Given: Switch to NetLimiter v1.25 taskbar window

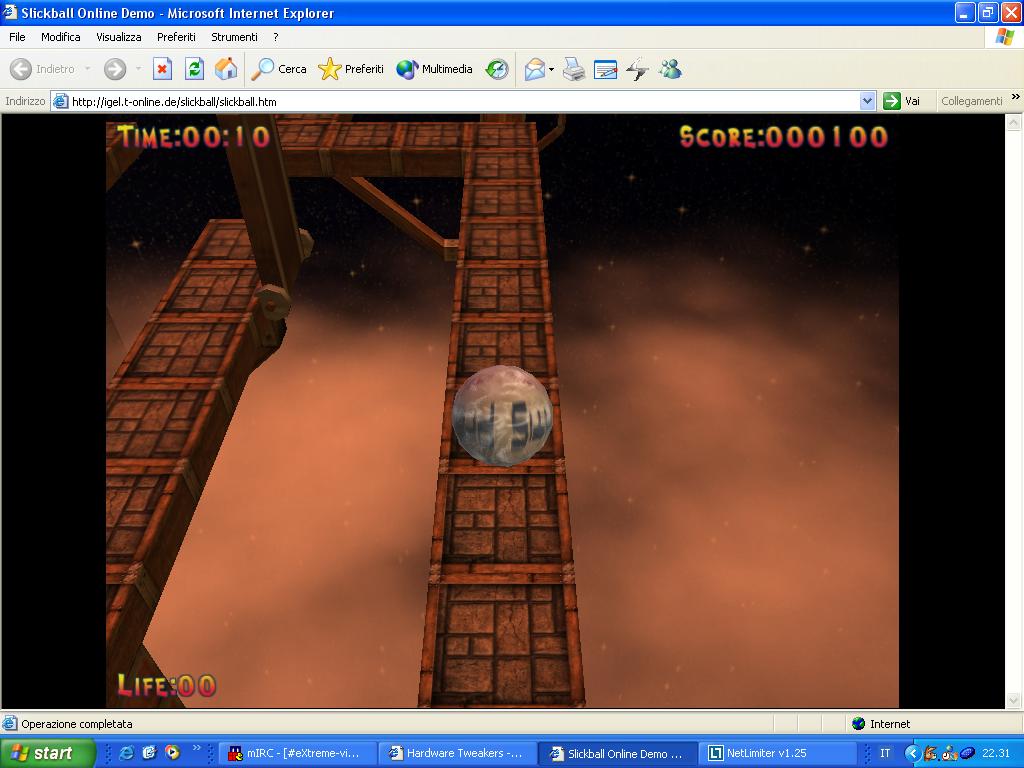Looking at the screenshot, I should [778, 754].
